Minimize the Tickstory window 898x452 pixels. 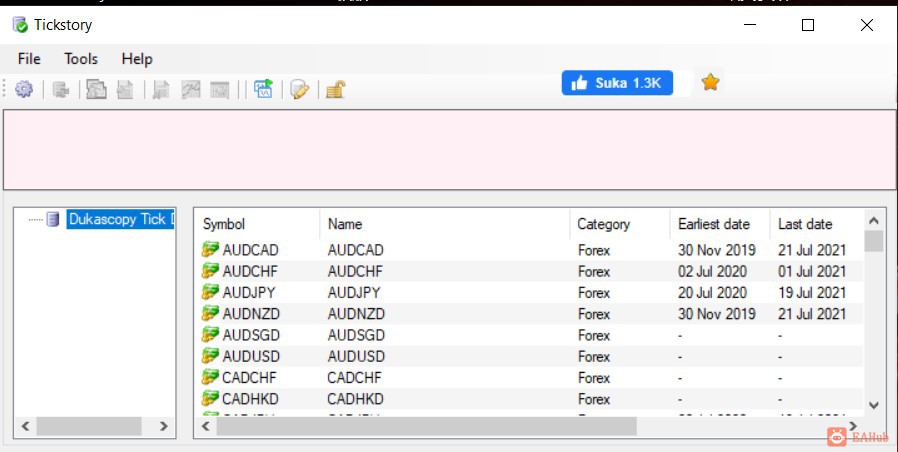pyautogui.click(x=750, y=25)
